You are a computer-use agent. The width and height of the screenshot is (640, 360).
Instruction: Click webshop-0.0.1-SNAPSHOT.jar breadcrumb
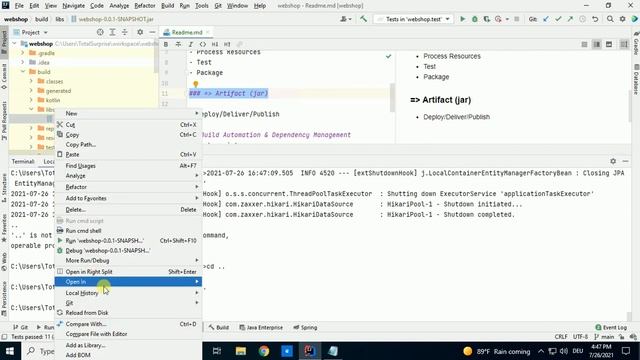(112, 19)
